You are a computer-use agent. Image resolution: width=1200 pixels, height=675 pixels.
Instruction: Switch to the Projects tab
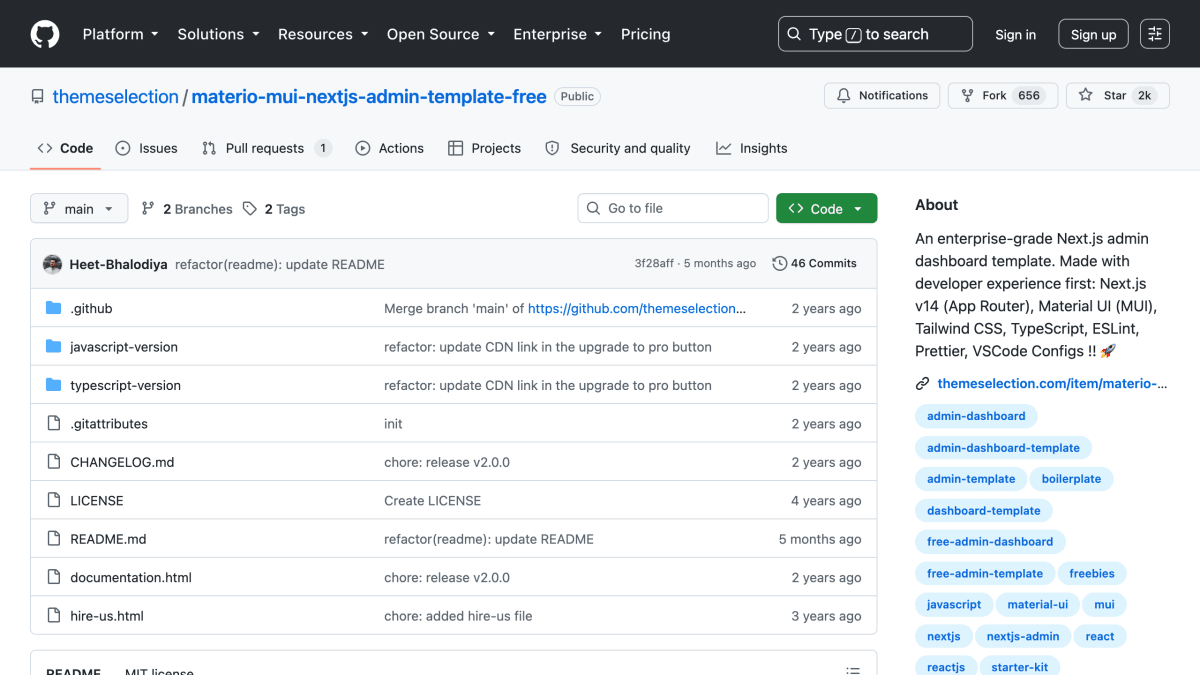(485, 148)
